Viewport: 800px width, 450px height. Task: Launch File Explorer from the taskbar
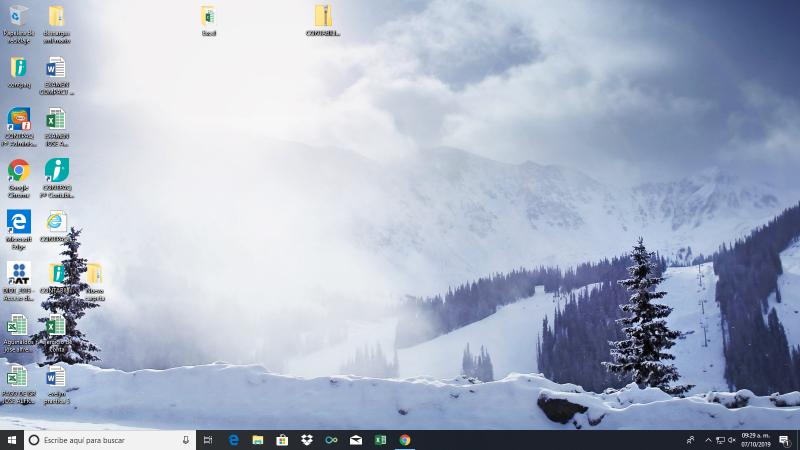coord(257,440)
